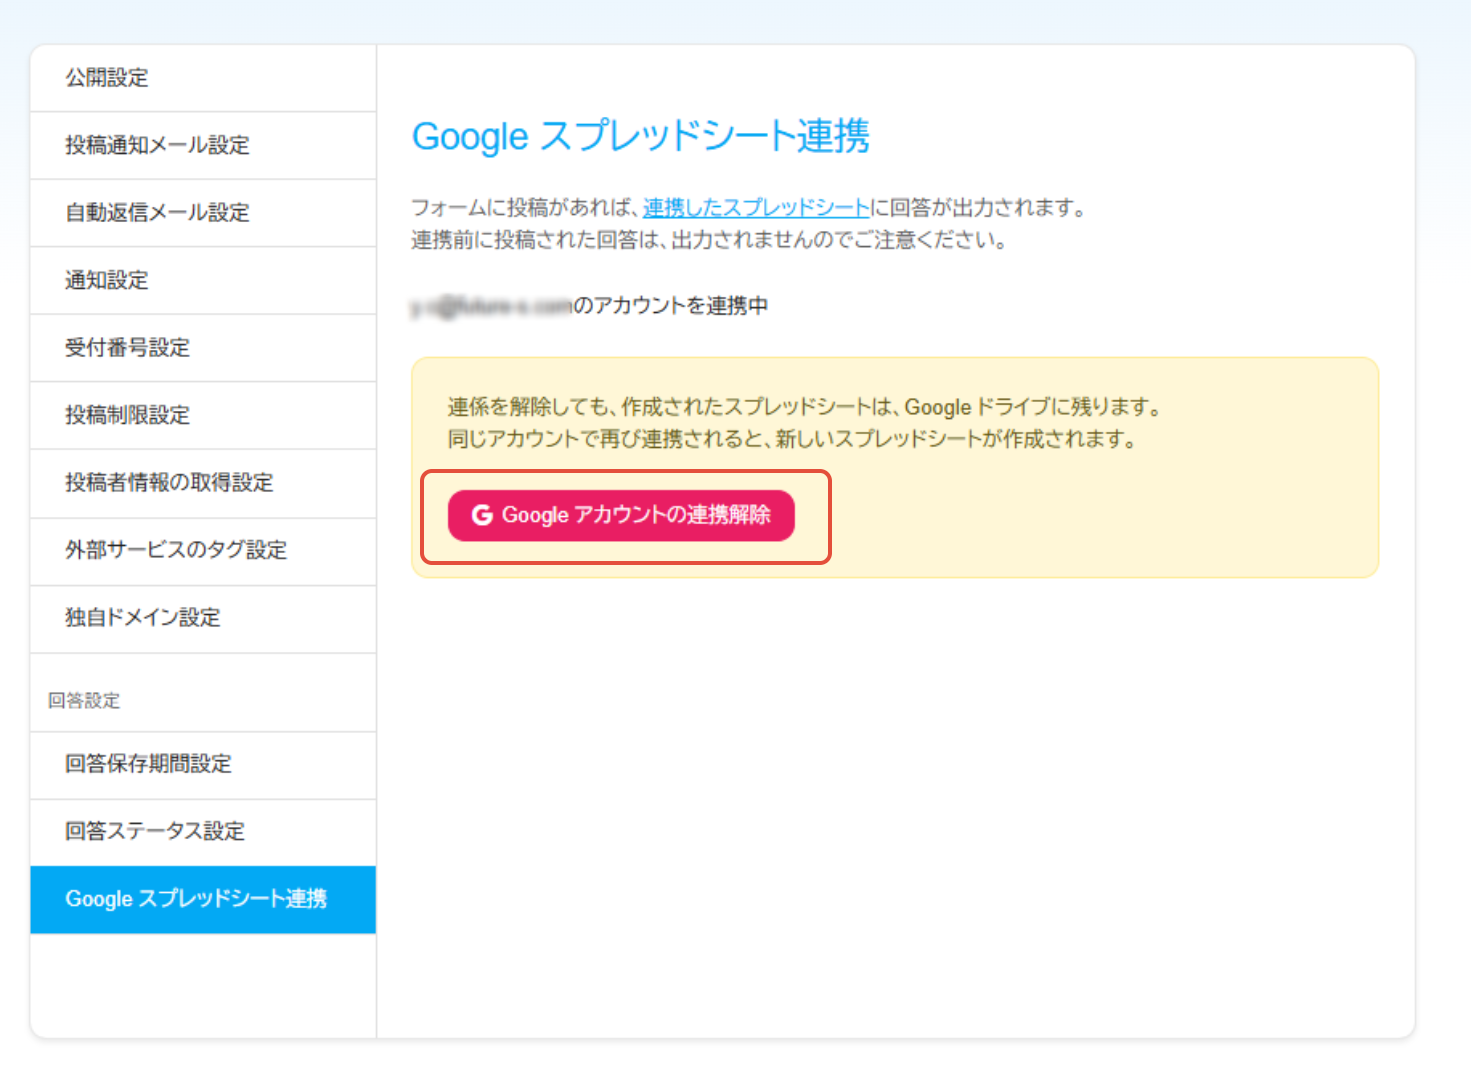Go to 回答保存期間設定 page

coord(203,765)
